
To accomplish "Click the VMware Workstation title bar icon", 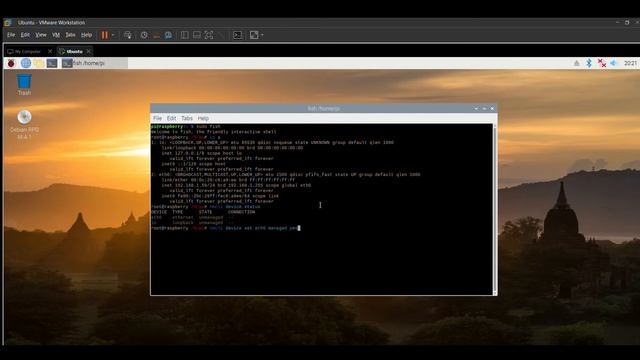I will 8,23.
